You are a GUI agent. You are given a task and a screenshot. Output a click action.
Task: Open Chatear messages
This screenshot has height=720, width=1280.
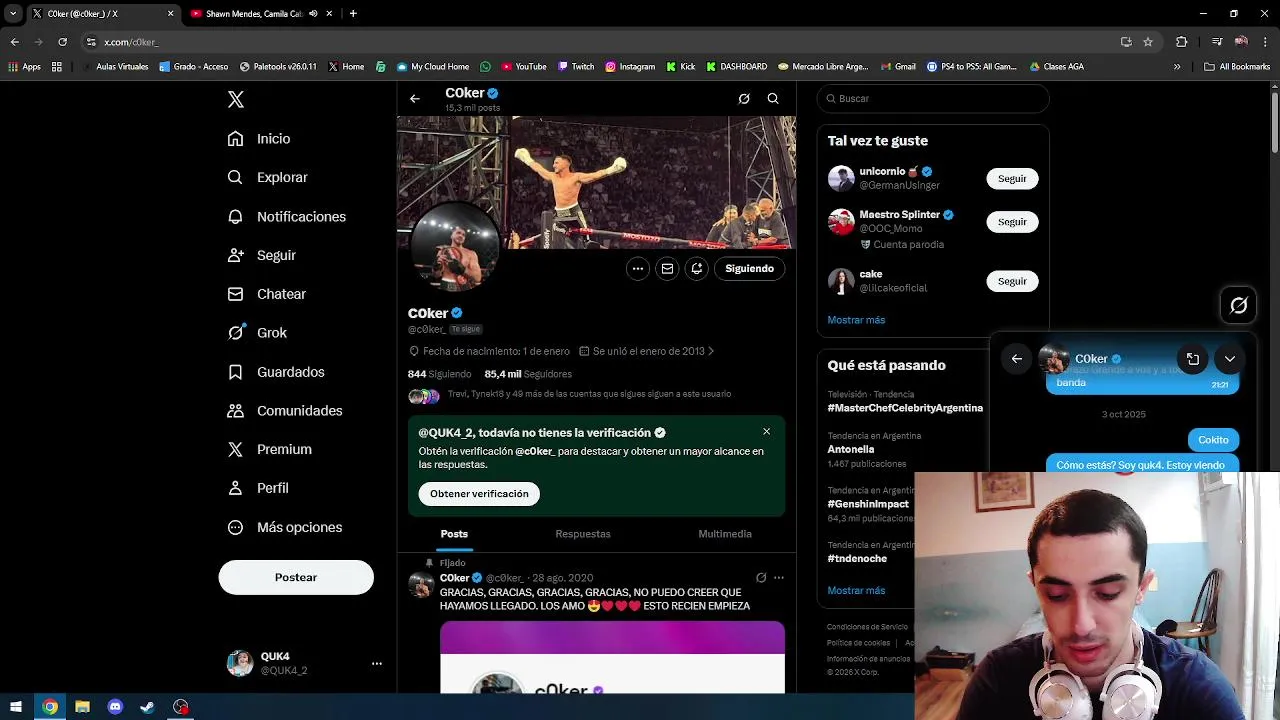click(x=266, y=294)
